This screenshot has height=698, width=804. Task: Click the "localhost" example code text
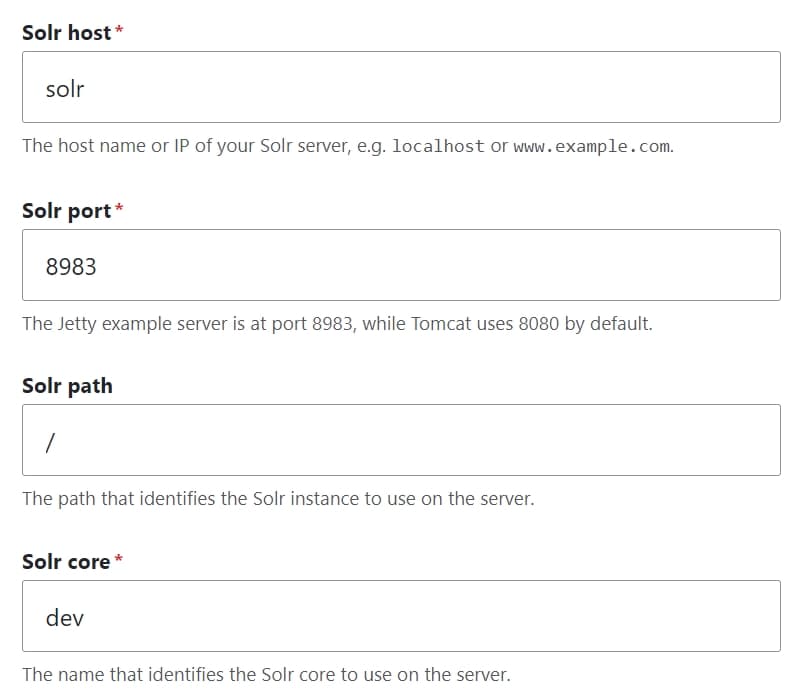[438, 146]
